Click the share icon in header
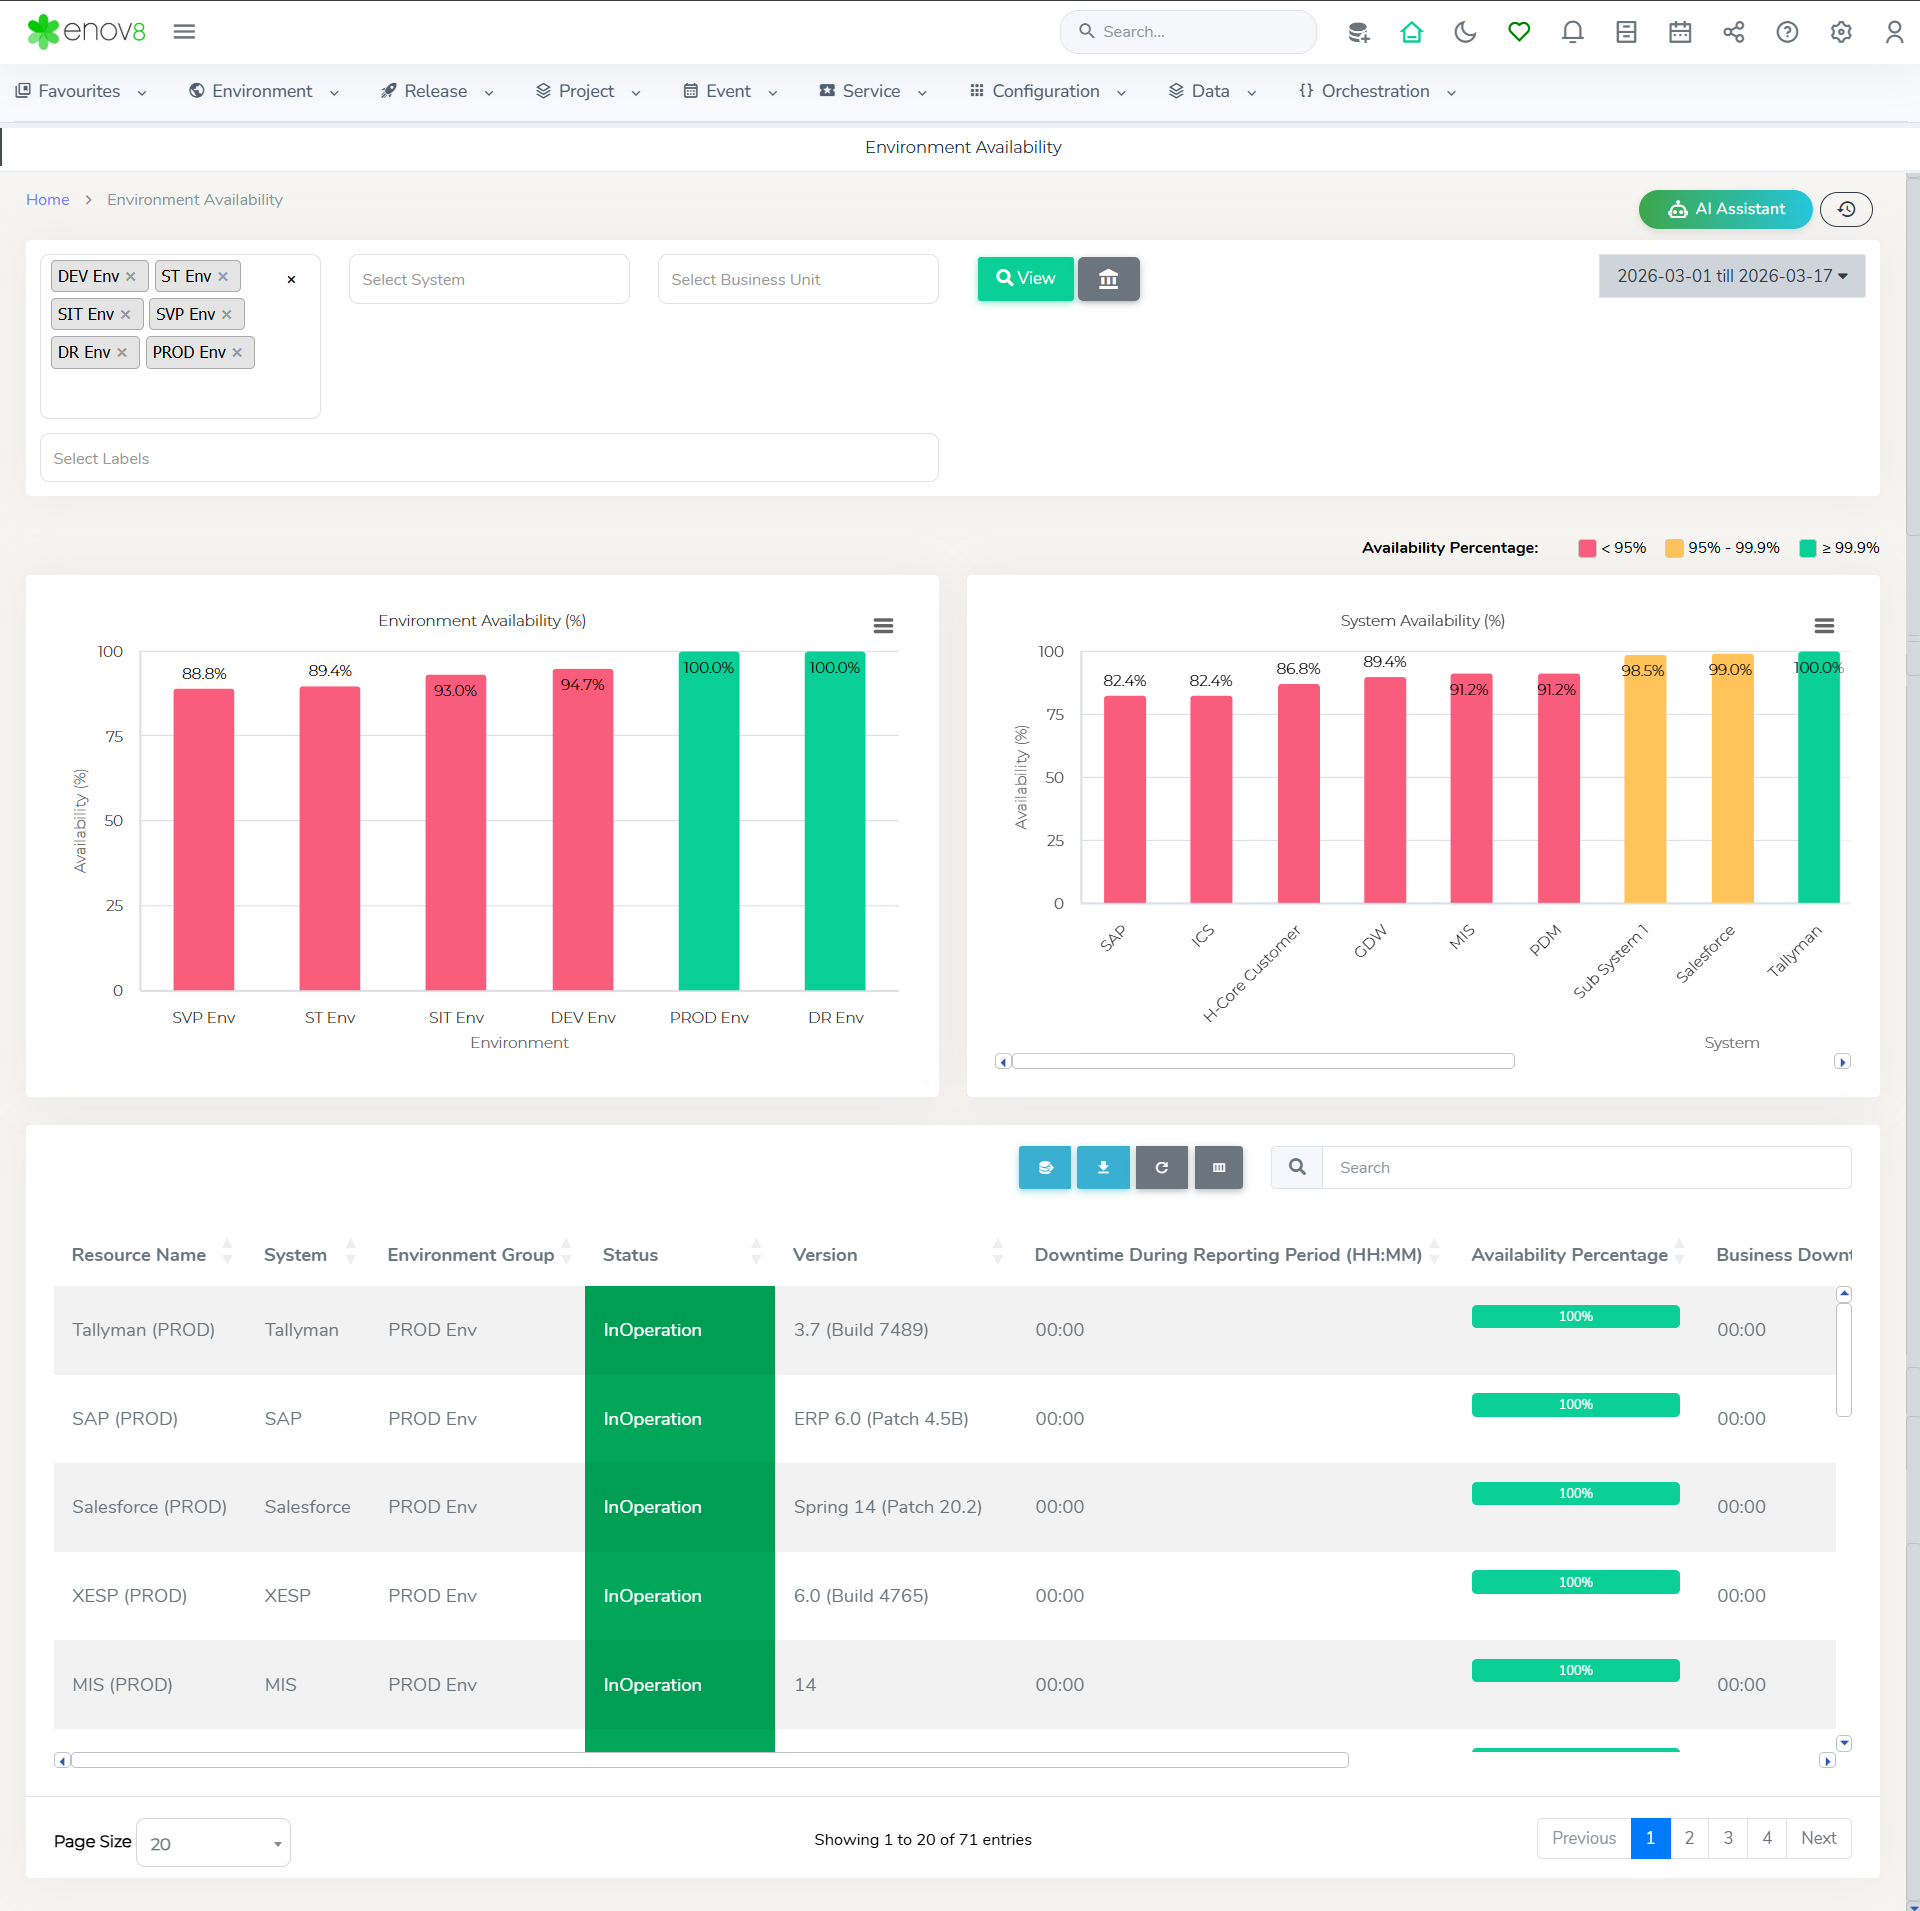Image resolution: width=1920 pixels, height=1911 pixels. [1733, 32]
